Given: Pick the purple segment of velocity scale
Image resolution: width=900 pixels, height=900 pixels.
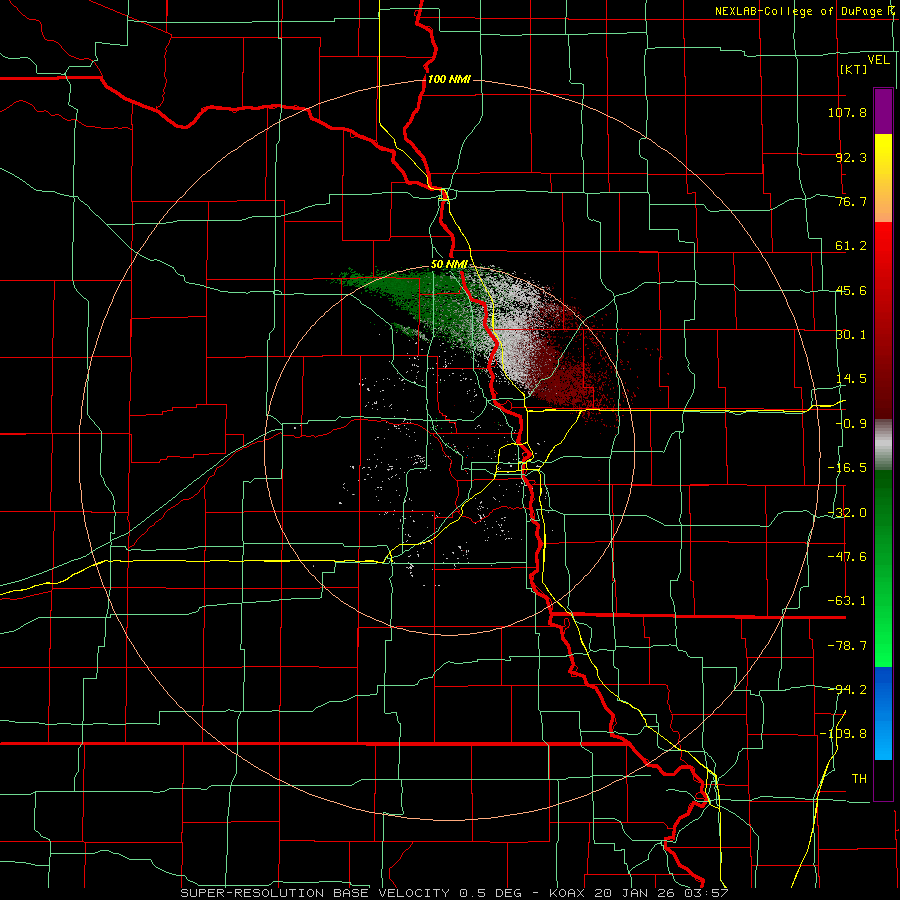Looking at the screenshot, I should [883, 111].
